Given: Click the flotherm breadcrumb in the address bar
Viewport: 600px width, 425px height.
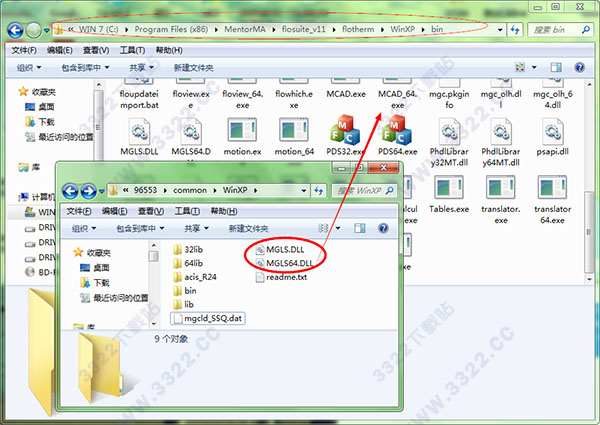Looking at the screenshot, I should 358,29.
